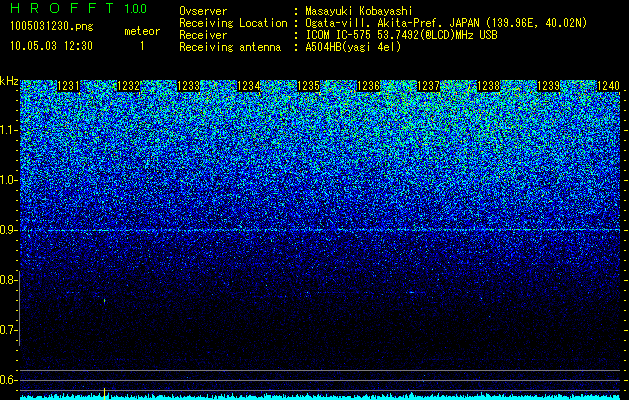Click the bright meteor echo spot near 1232
The height and width of the screenshot is (400, 629).
tap(105, 300)
